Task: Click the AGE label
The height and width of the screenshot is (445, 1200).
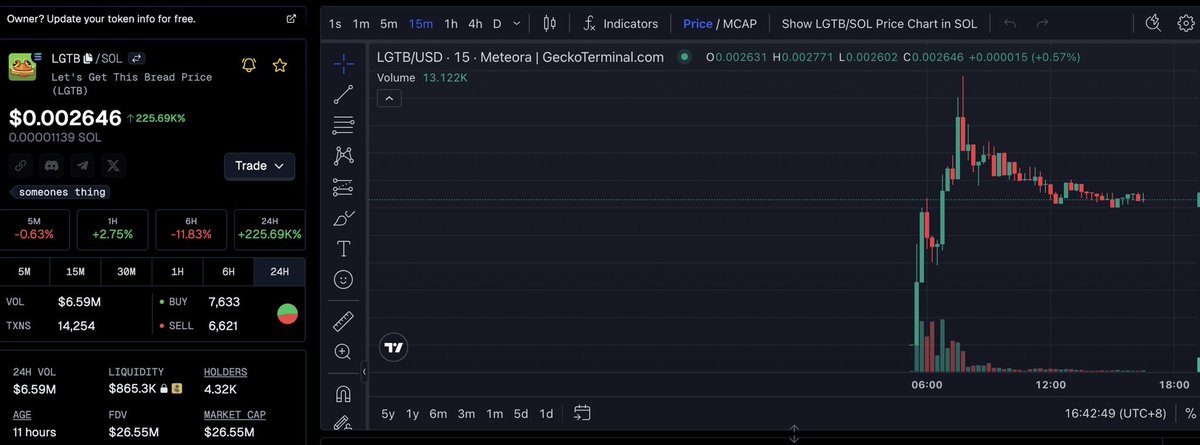Action: click(22, 415)
